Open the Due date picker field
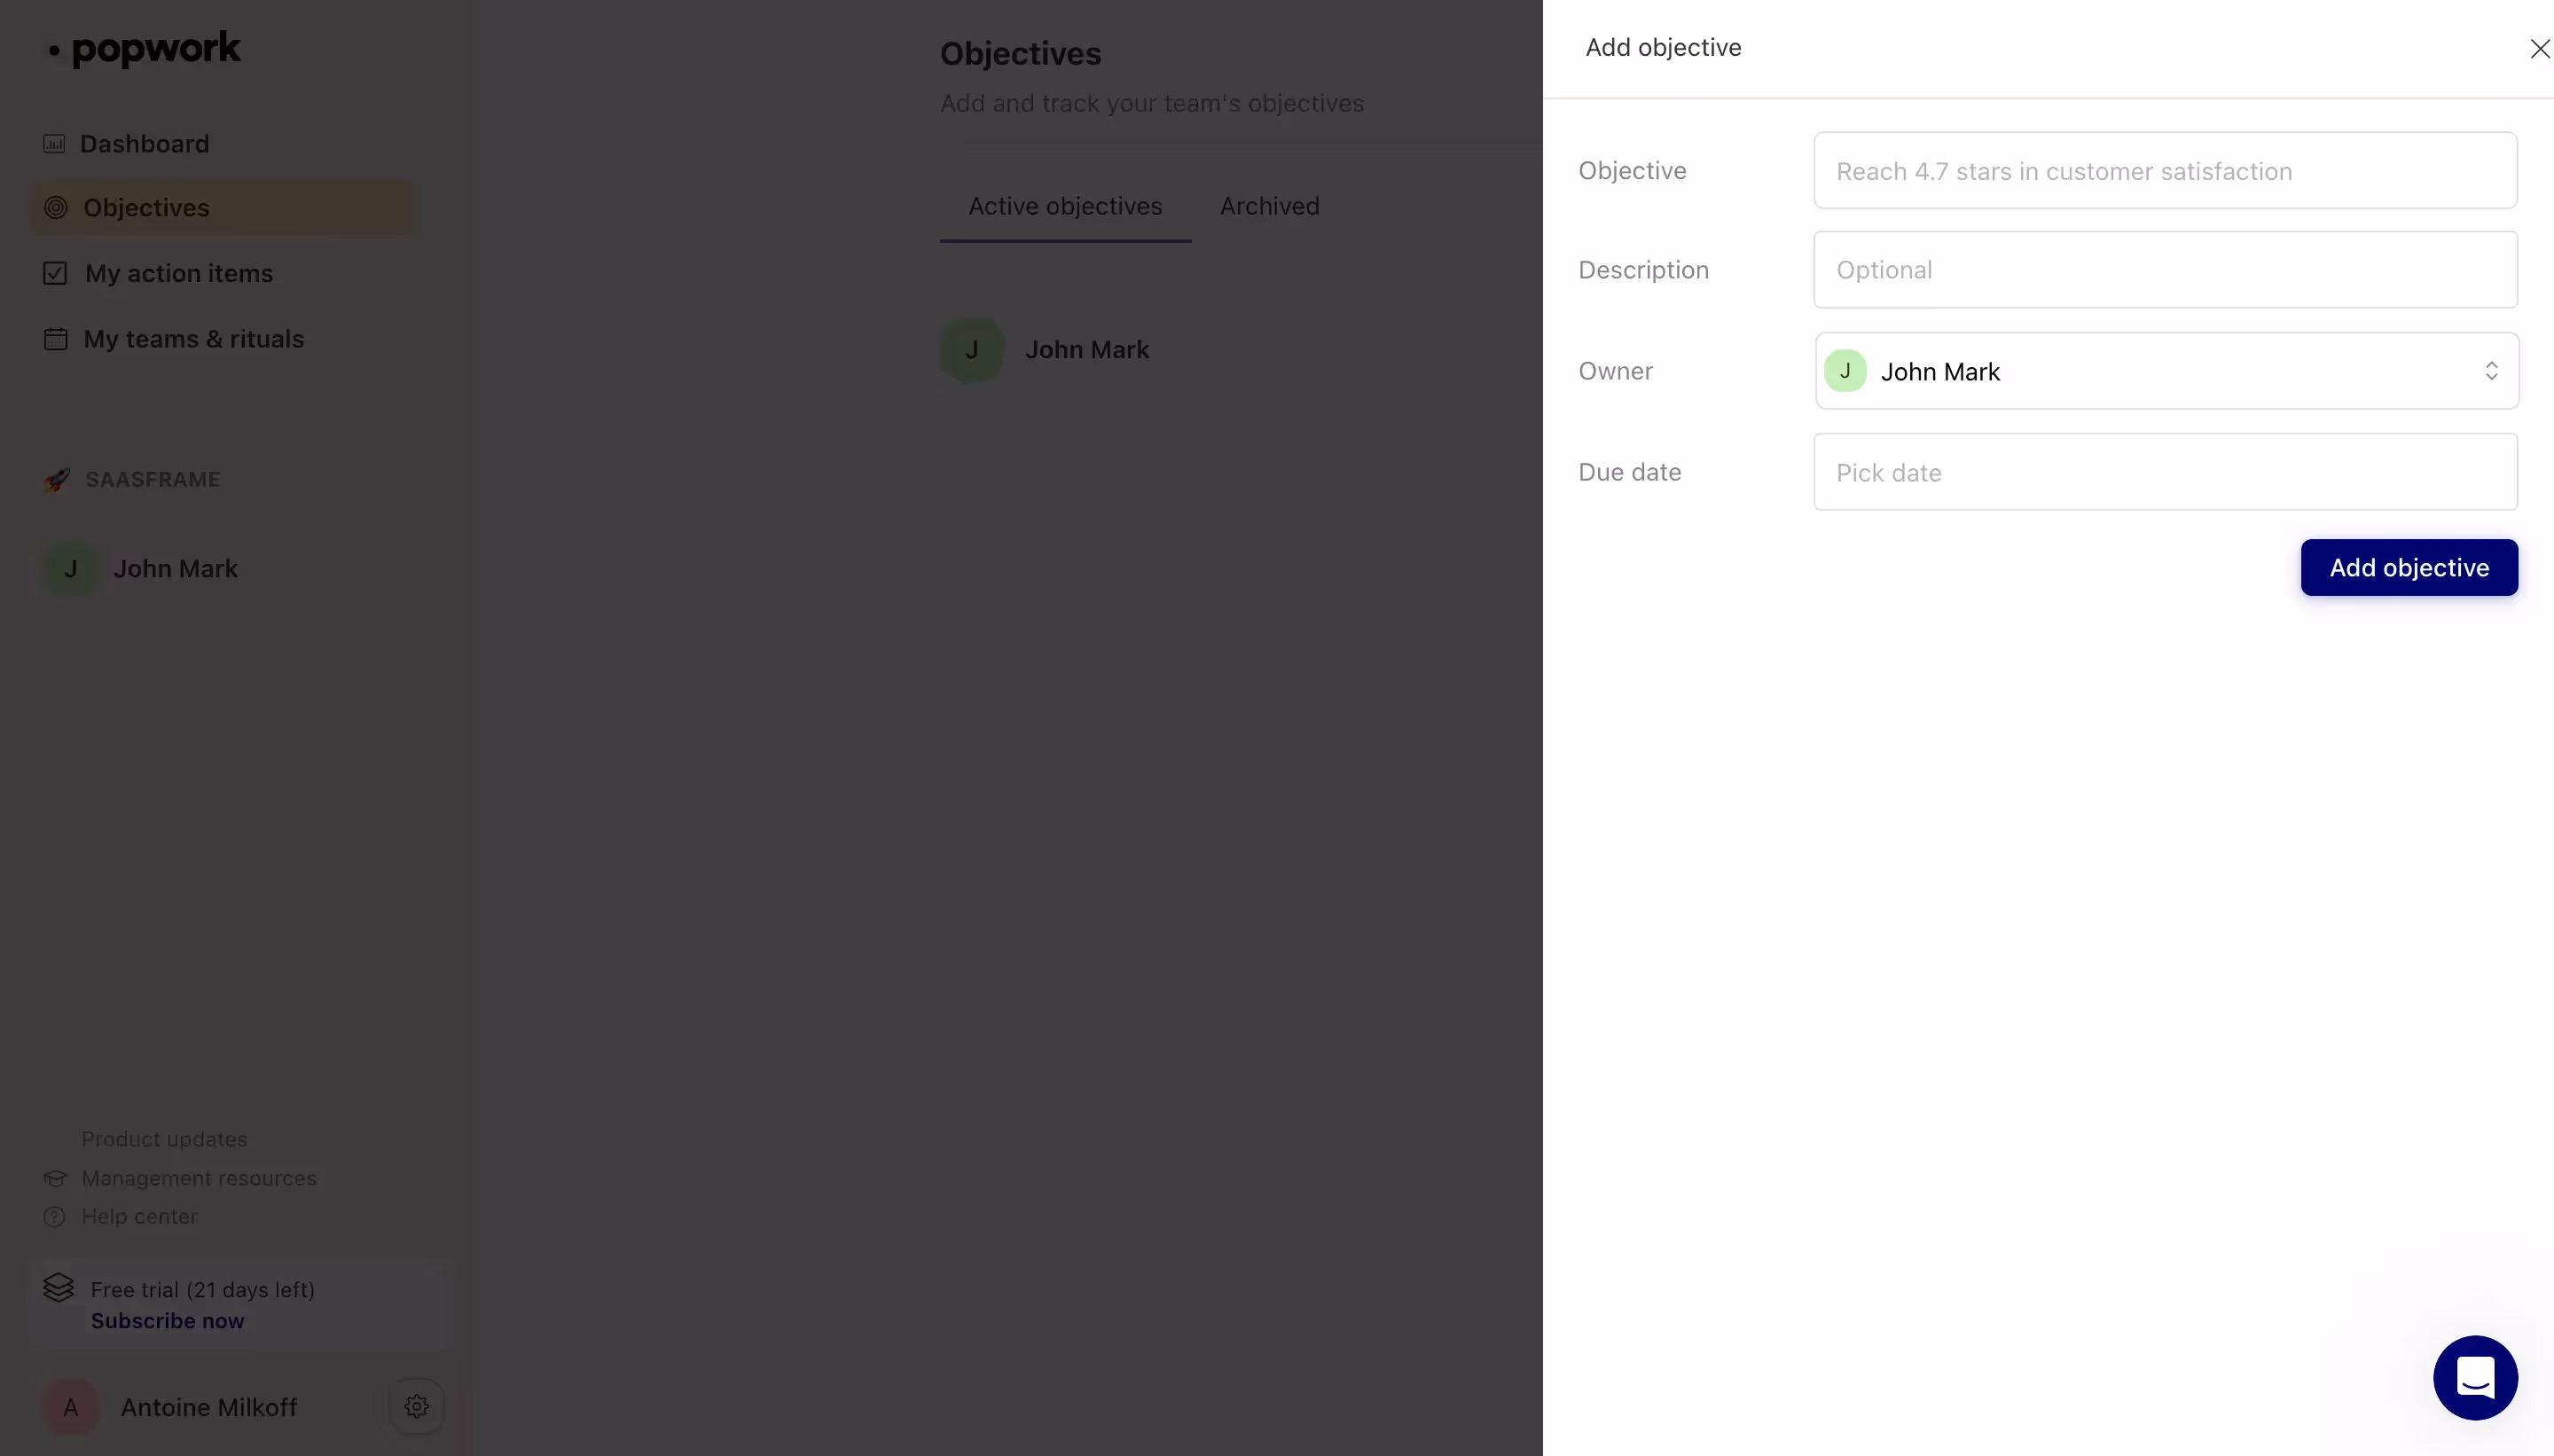The image size is (2554, 1456). pos(2165,472)
